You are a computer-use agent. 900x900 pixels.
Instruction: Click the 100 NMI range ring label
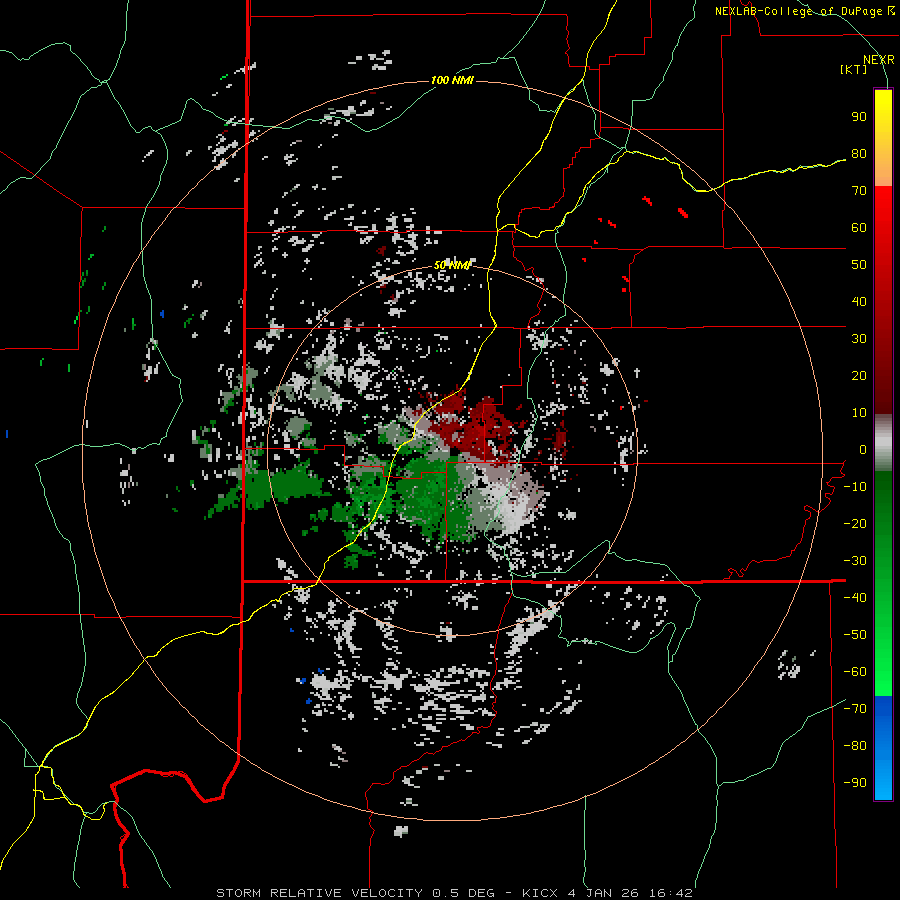pos(452,80)
